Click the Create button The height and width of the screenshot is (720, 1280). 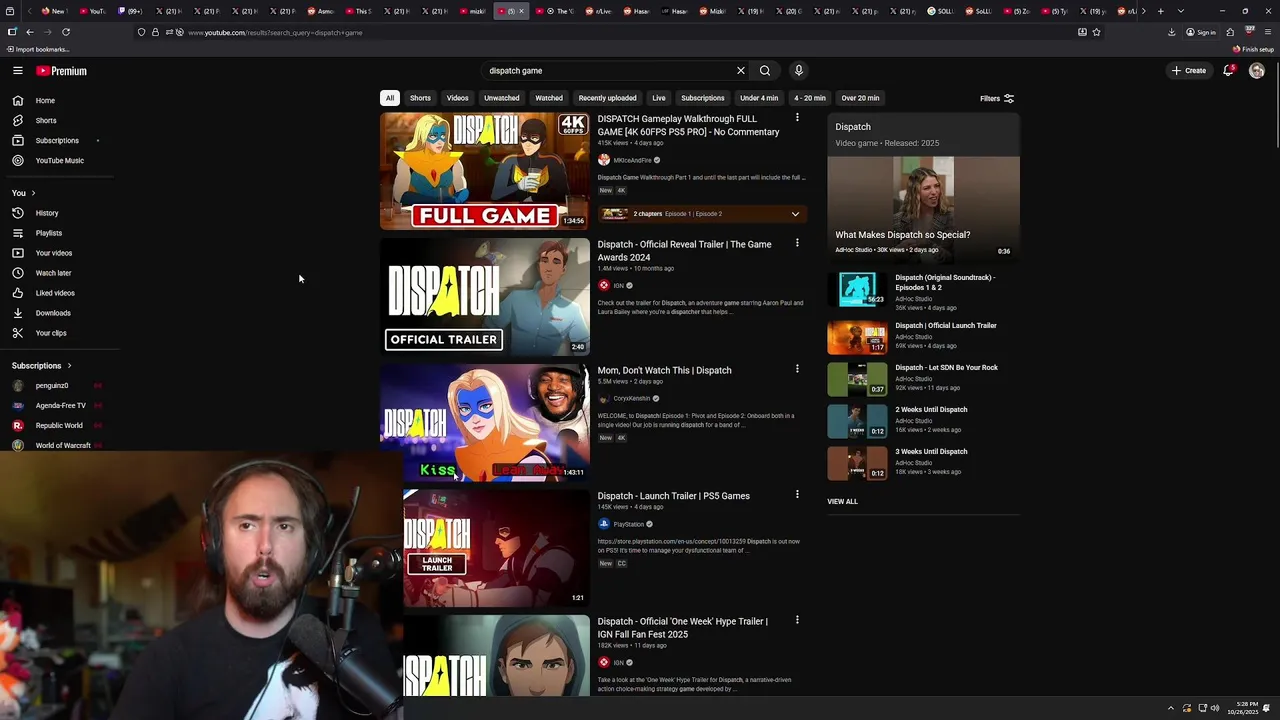pyautogui.click(x=1189, y=71)
